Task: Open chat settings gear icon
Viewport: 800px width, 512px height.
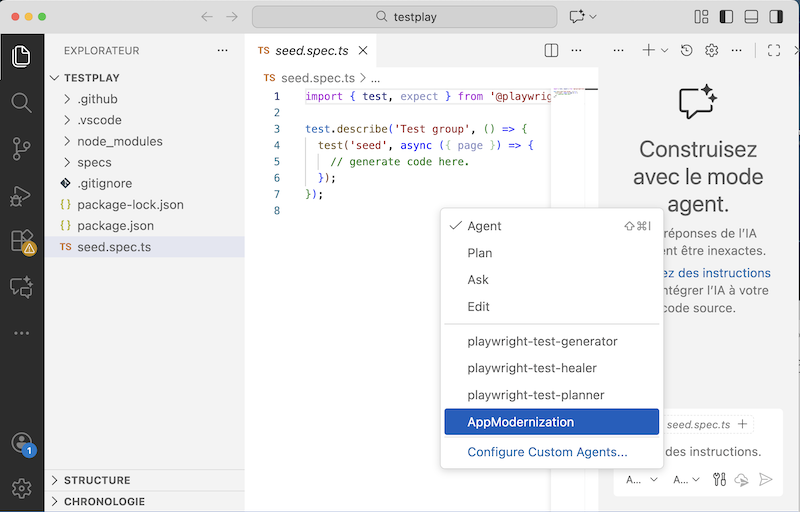Action: pos(712,50)
